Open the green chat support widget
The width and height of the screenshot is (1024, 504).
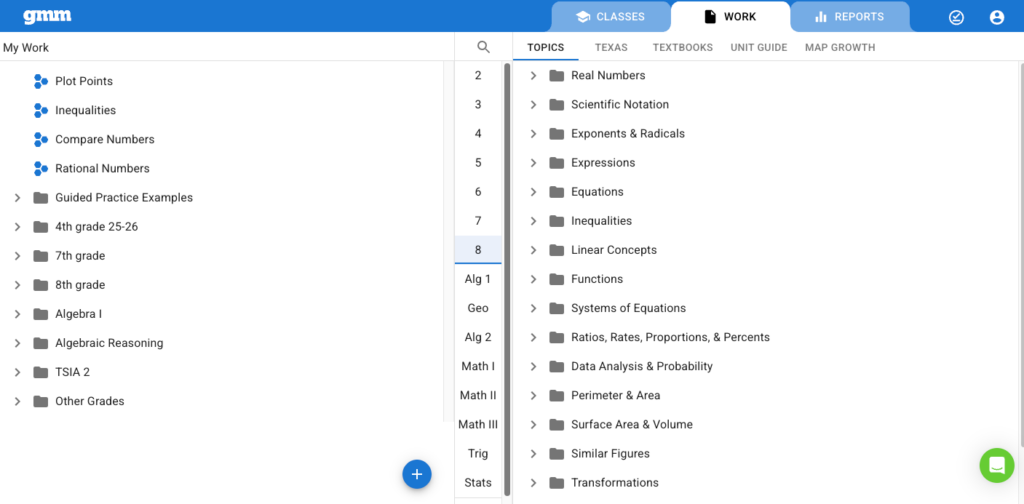click(996, 465)
